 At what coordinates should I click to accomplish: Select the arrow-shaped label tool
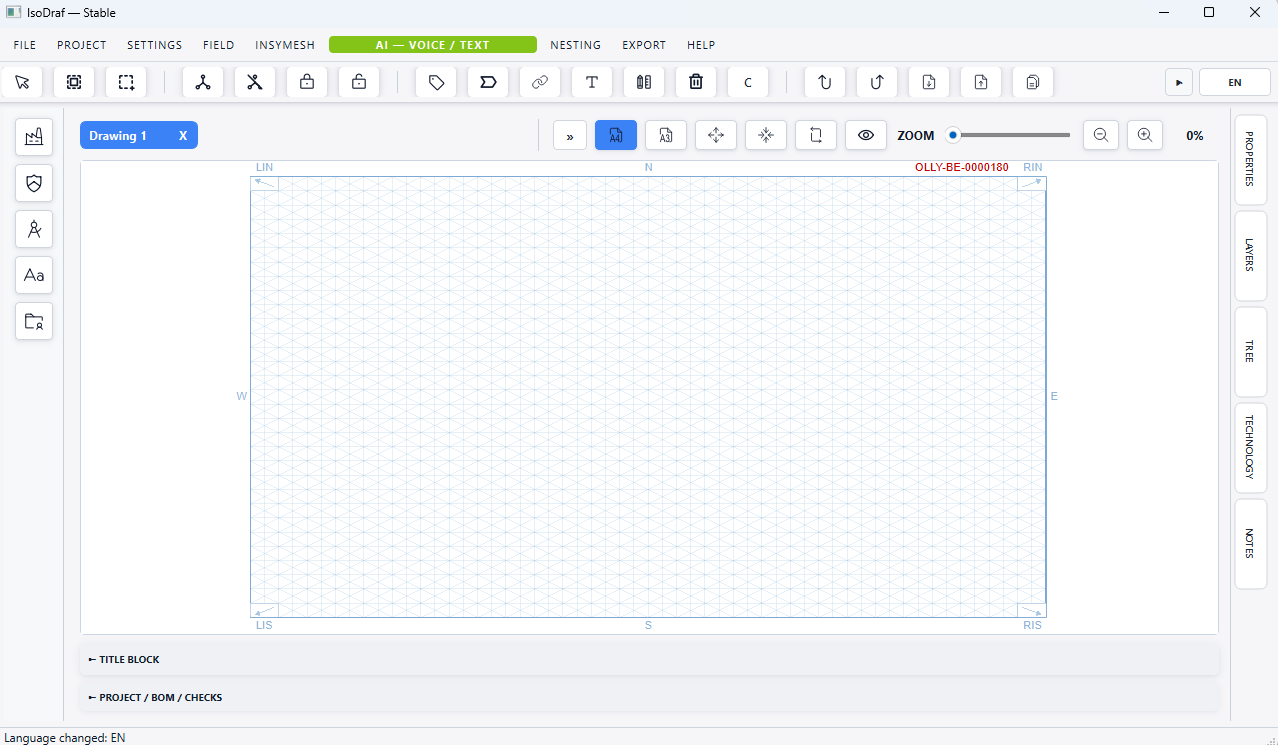488,82
